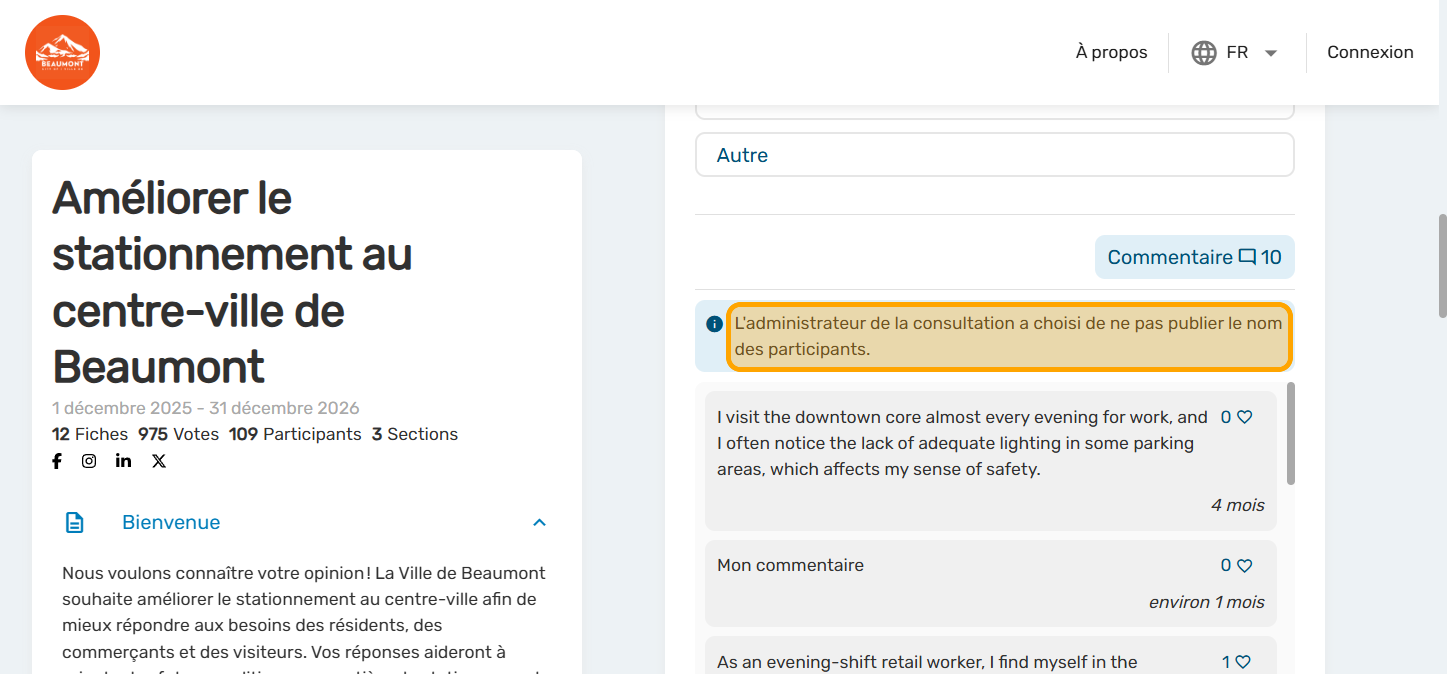The width and height of the screenshot is (1447, 674).
Task: Click the Beaumont logo
Action: 62,52
